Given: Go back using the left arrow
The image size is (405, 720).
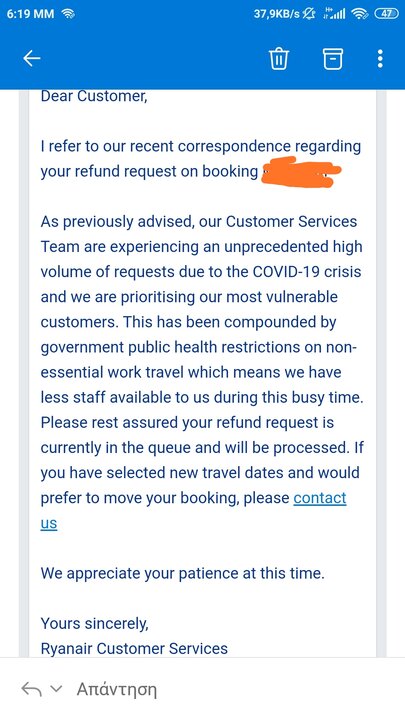Looking at the screenshot, I should click(x=32, y=59).
